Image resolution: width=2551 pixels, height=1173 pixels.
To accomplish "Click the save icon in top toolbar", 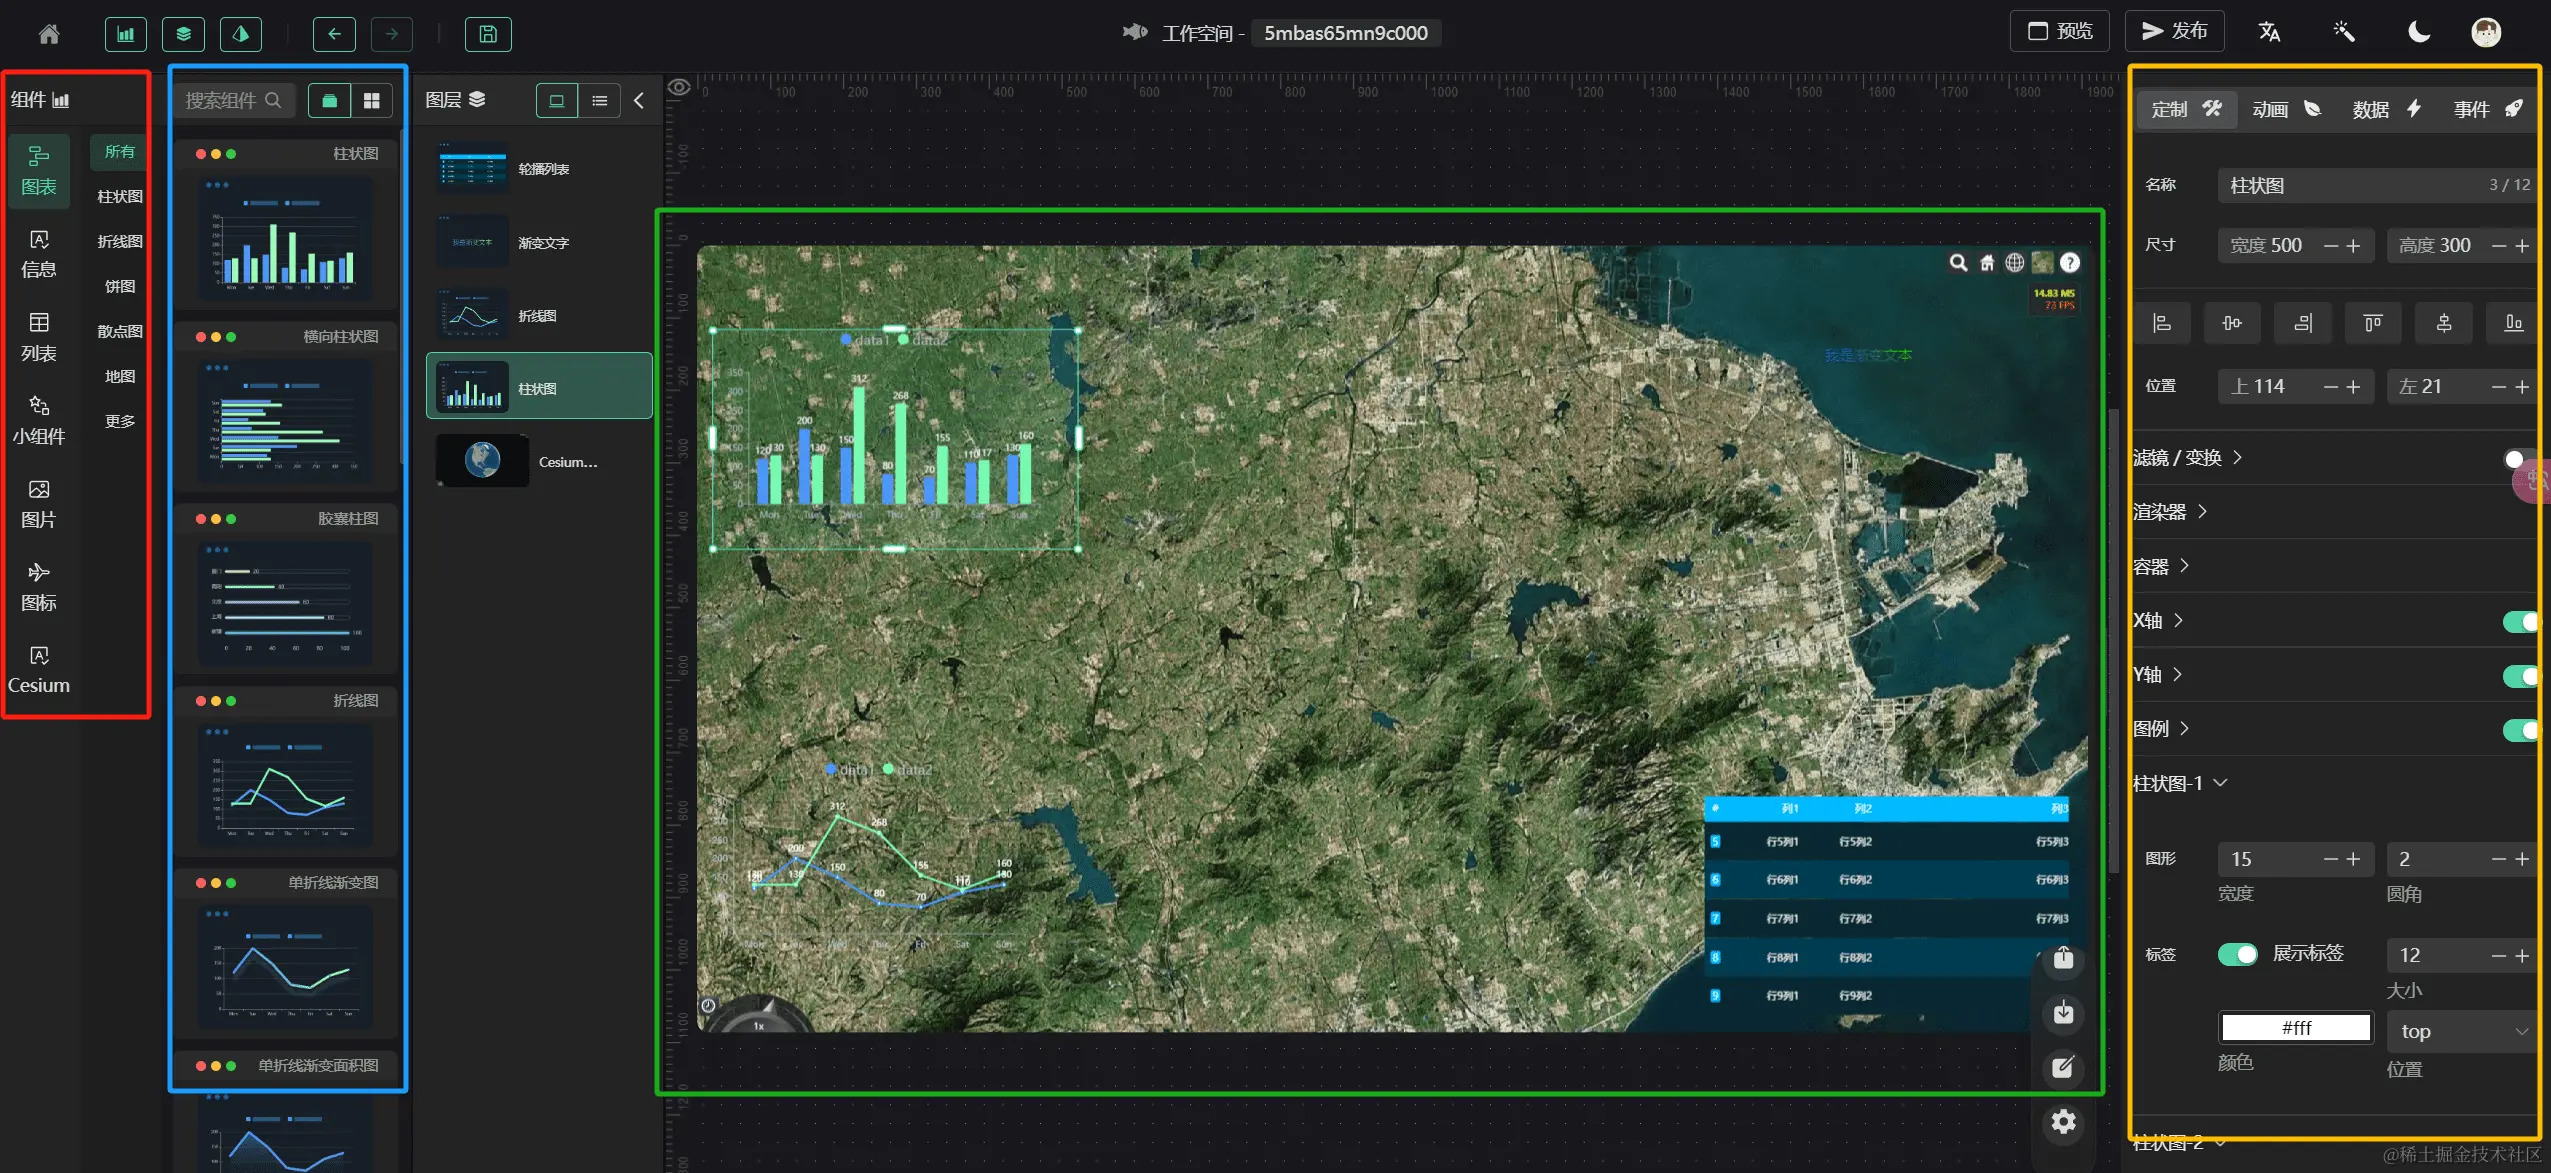I will click(488, 34).
